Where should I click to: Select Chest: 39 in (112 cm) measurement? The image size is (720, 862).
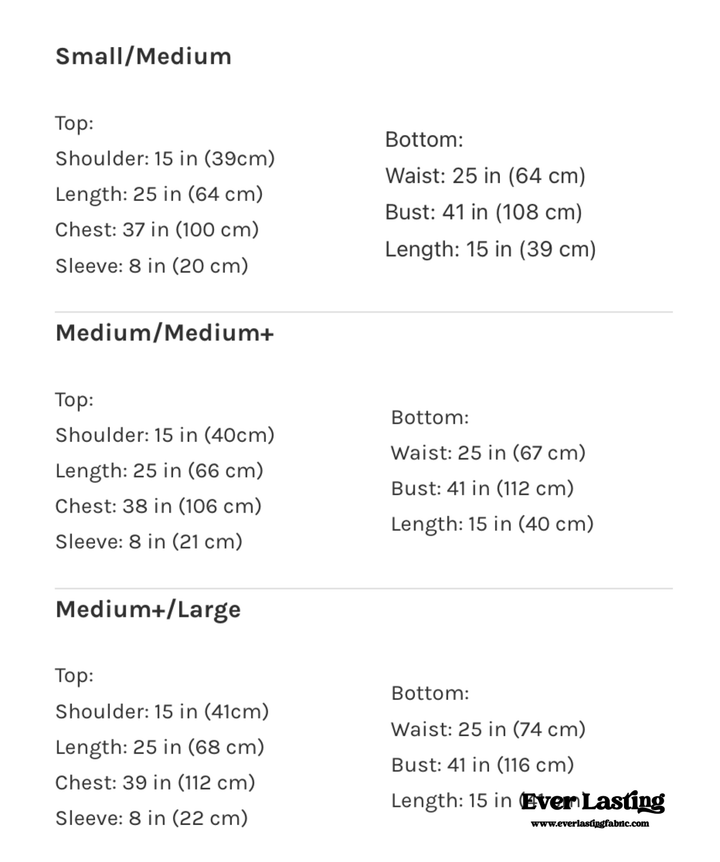[x=155, y=782]
